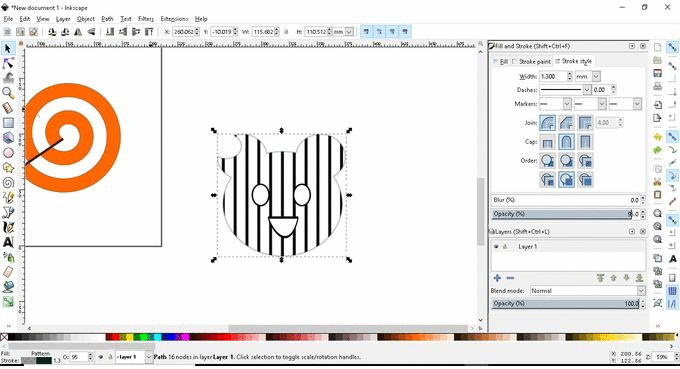Image resolution: width=680 pixels, height=369 pixels.
Task: Delete current layer with minus button
Action: click(510, 278)
